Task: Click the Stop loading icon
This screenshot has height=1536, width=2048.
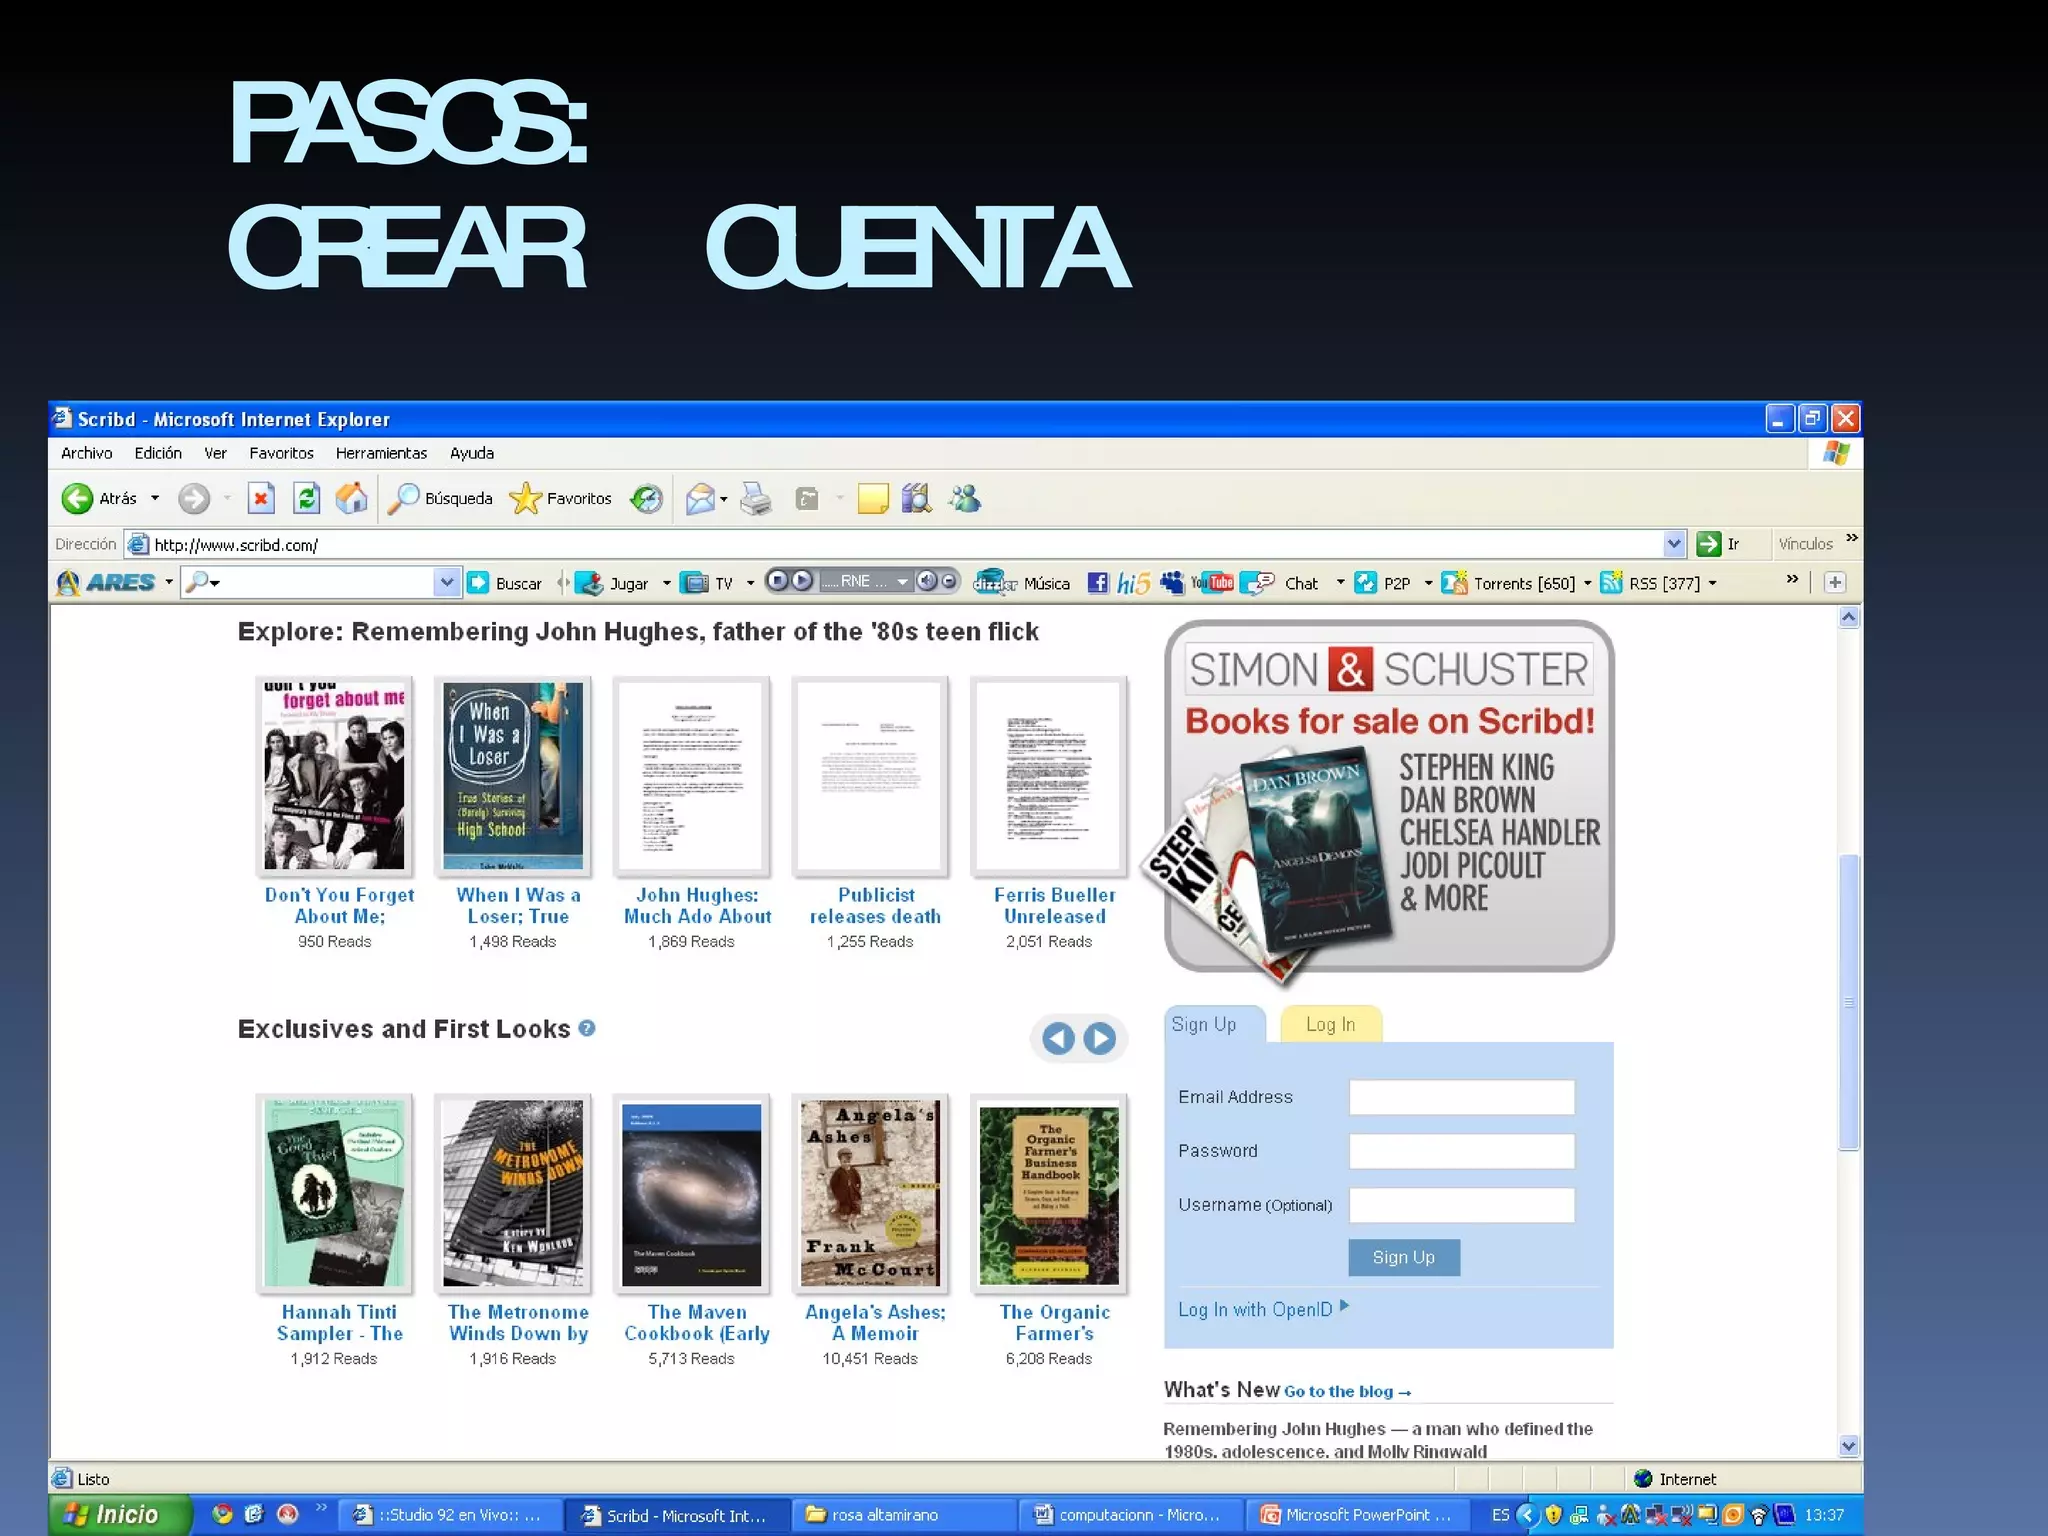Action: pyautogui.click(x=261, y=498)
